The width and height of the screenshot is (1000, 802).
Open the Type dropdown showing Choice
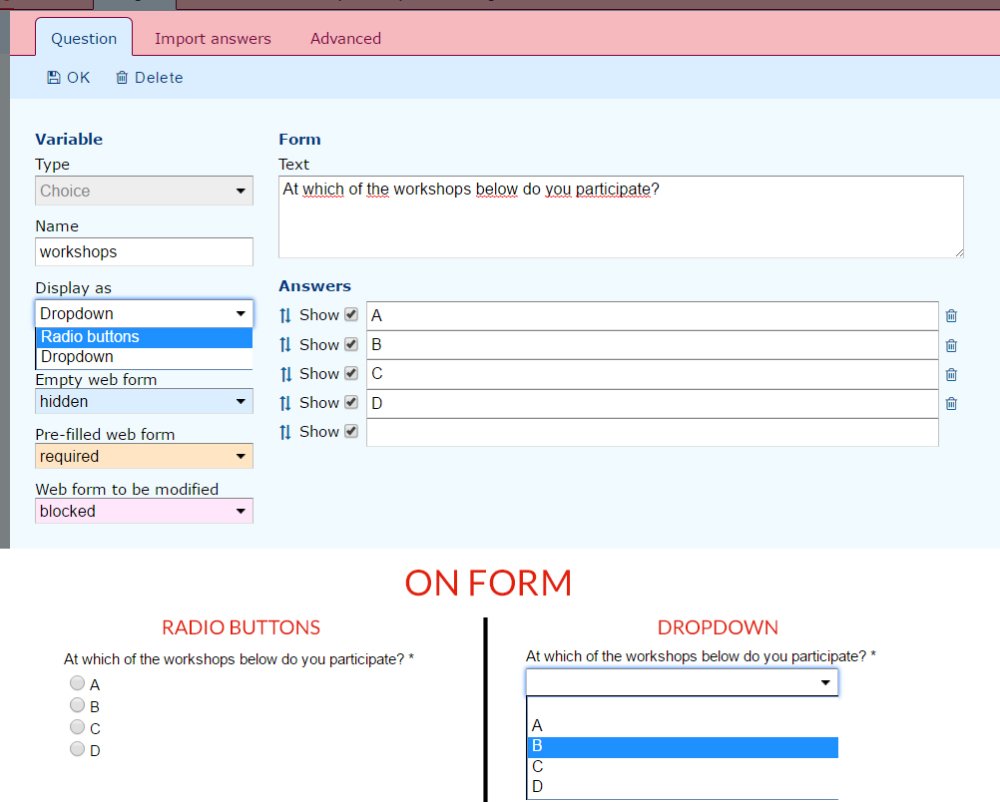[x=144, y=191]
